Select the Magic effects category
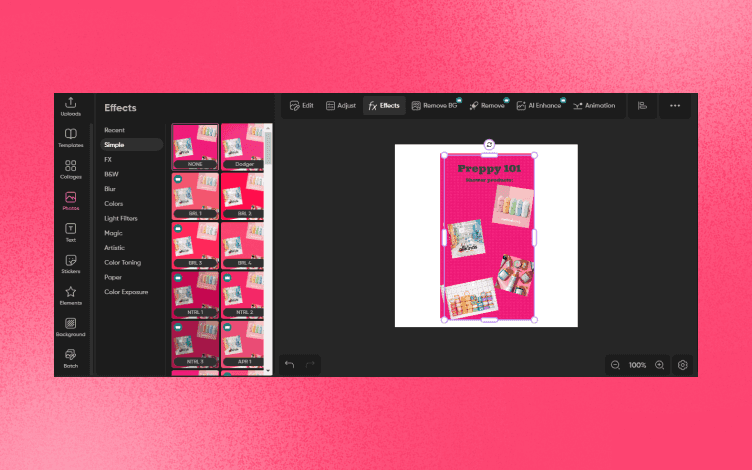Screen dimensions: 752x470 pyautogui.click(x=113, y=233)
